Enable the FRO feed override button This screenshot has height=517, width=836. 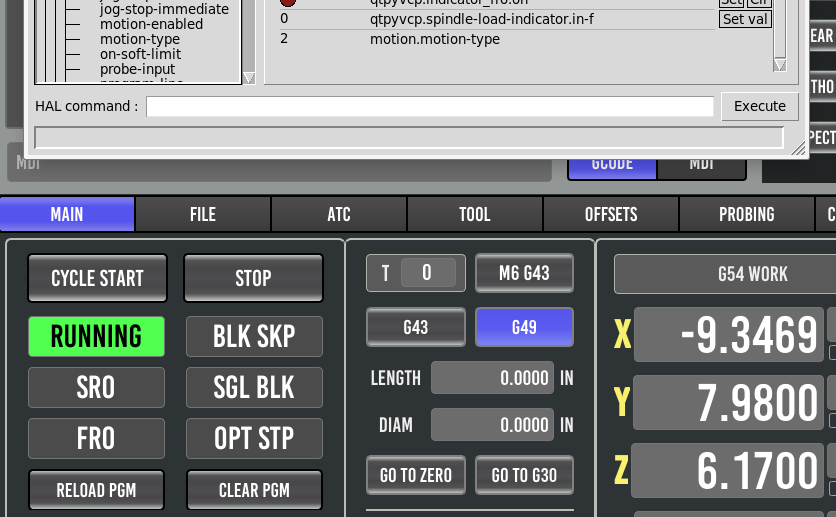97,439
